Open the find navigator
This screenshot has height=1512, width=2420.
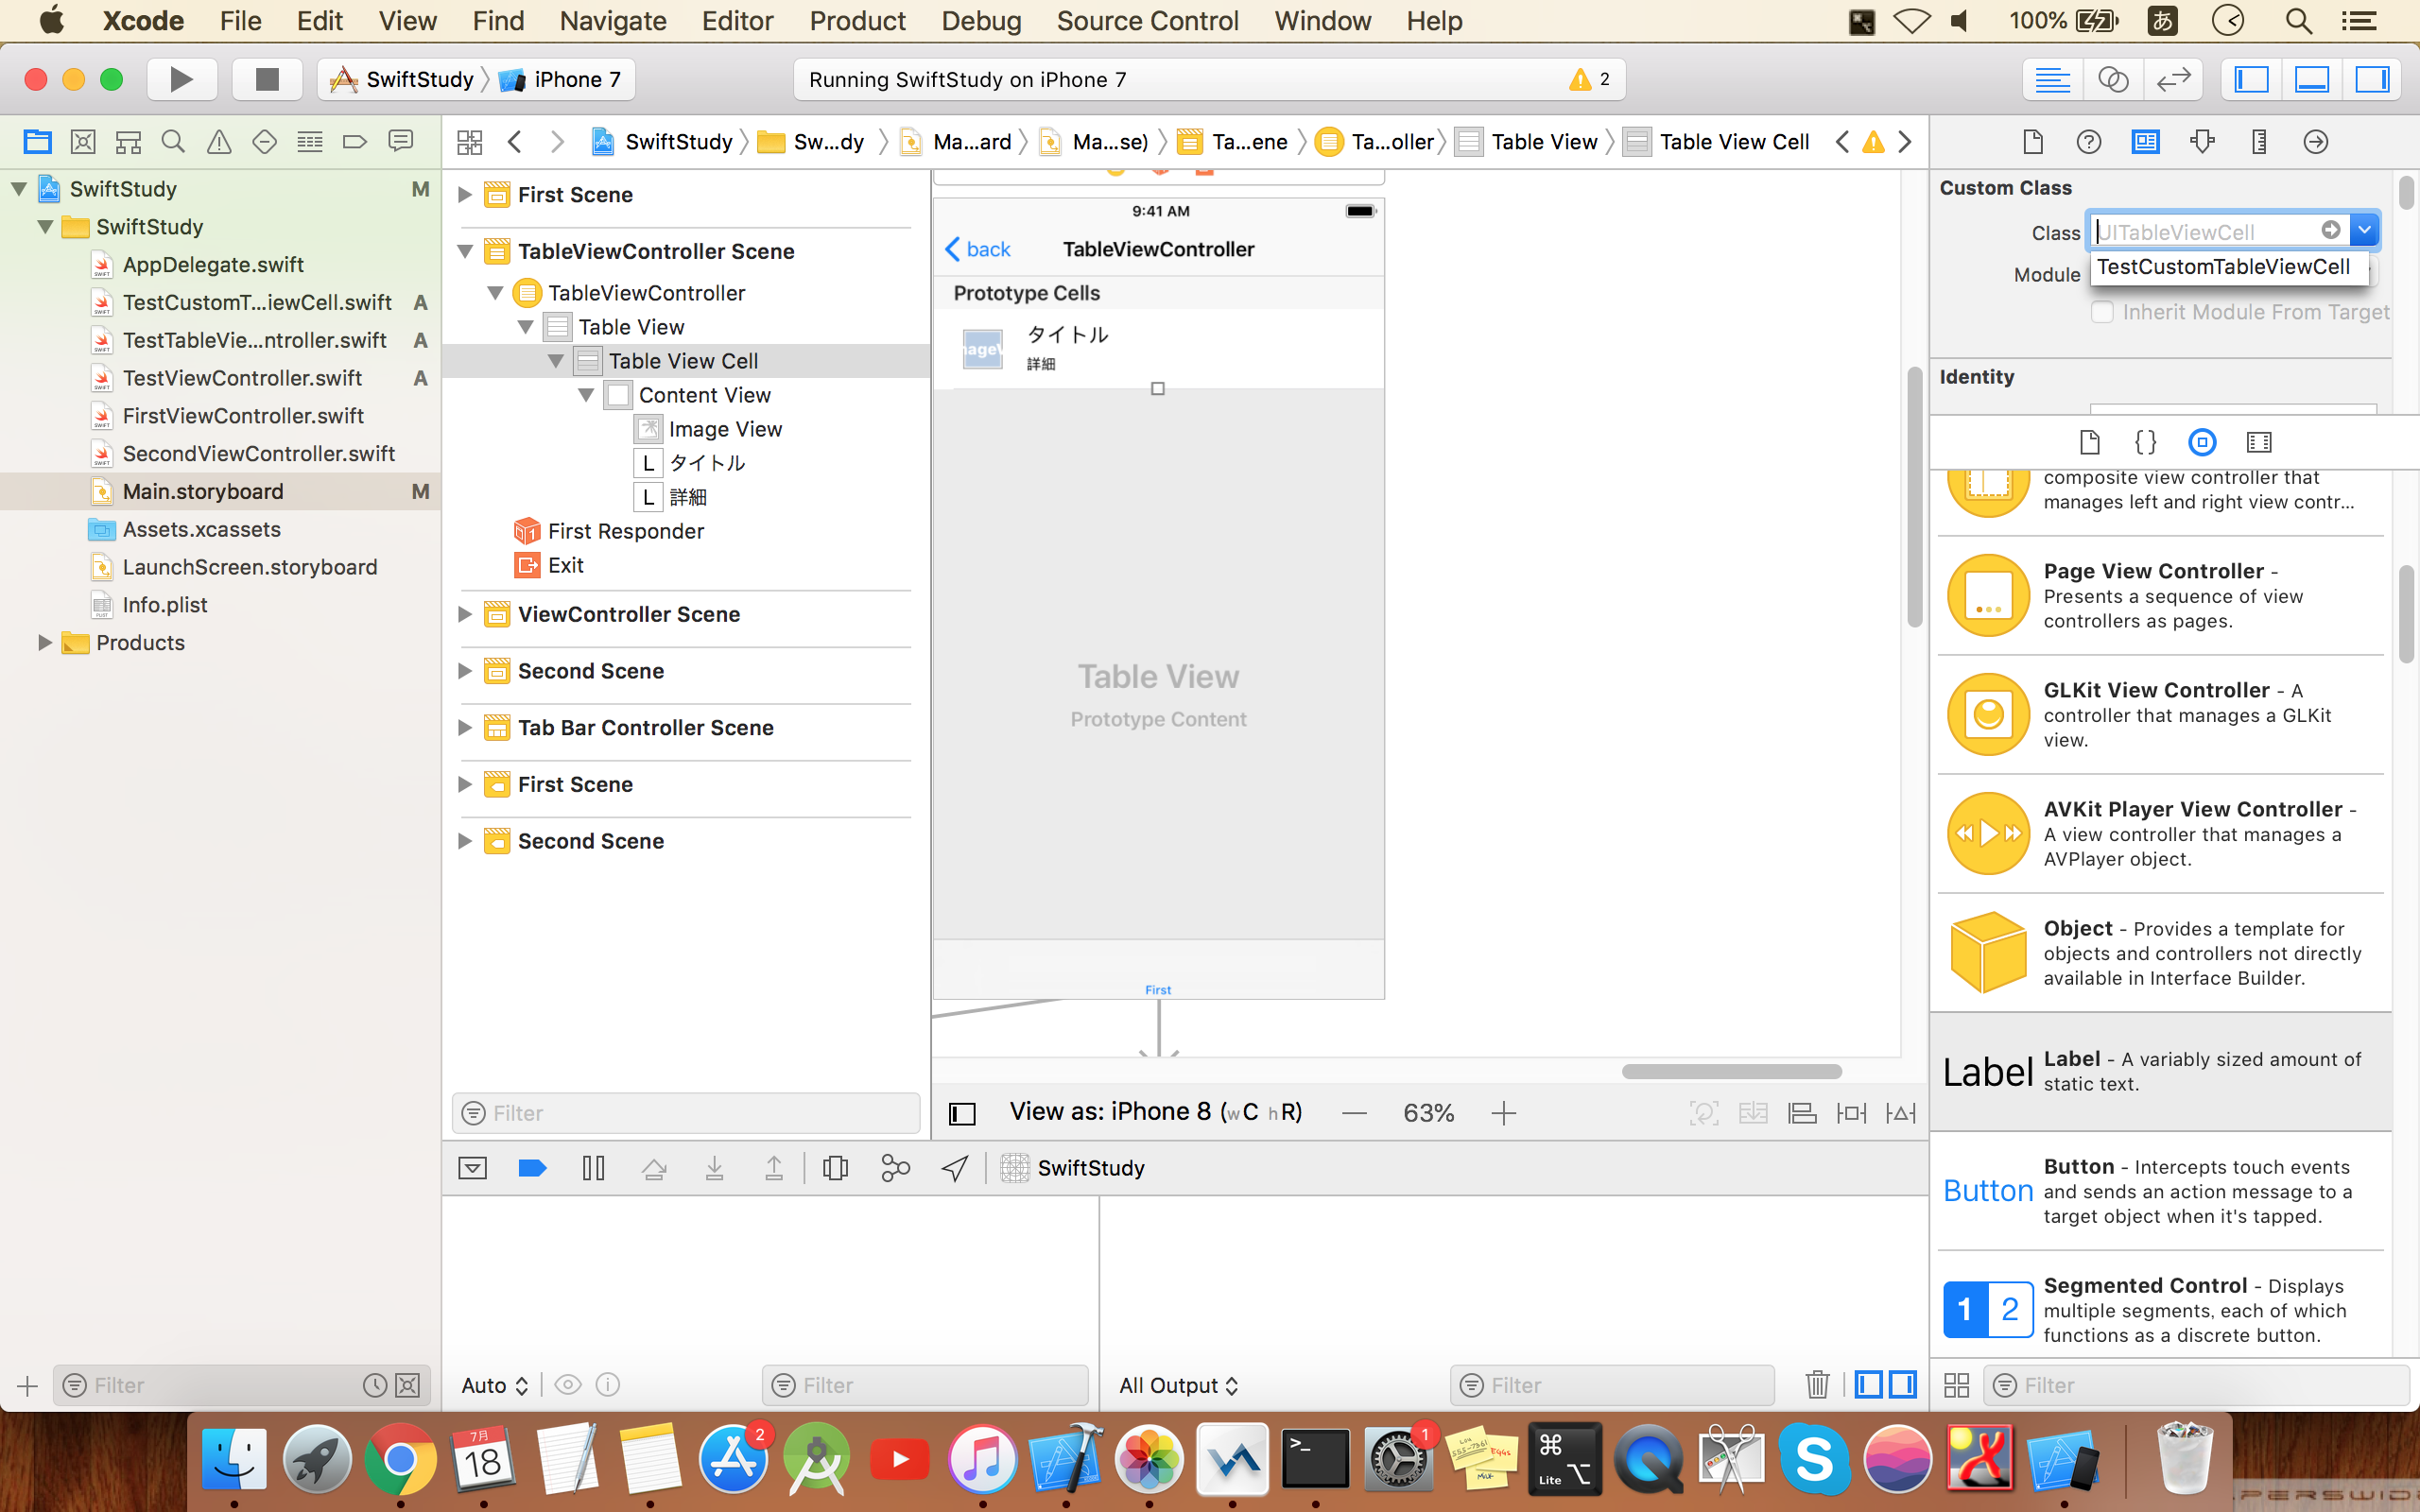tap(172, 141)
